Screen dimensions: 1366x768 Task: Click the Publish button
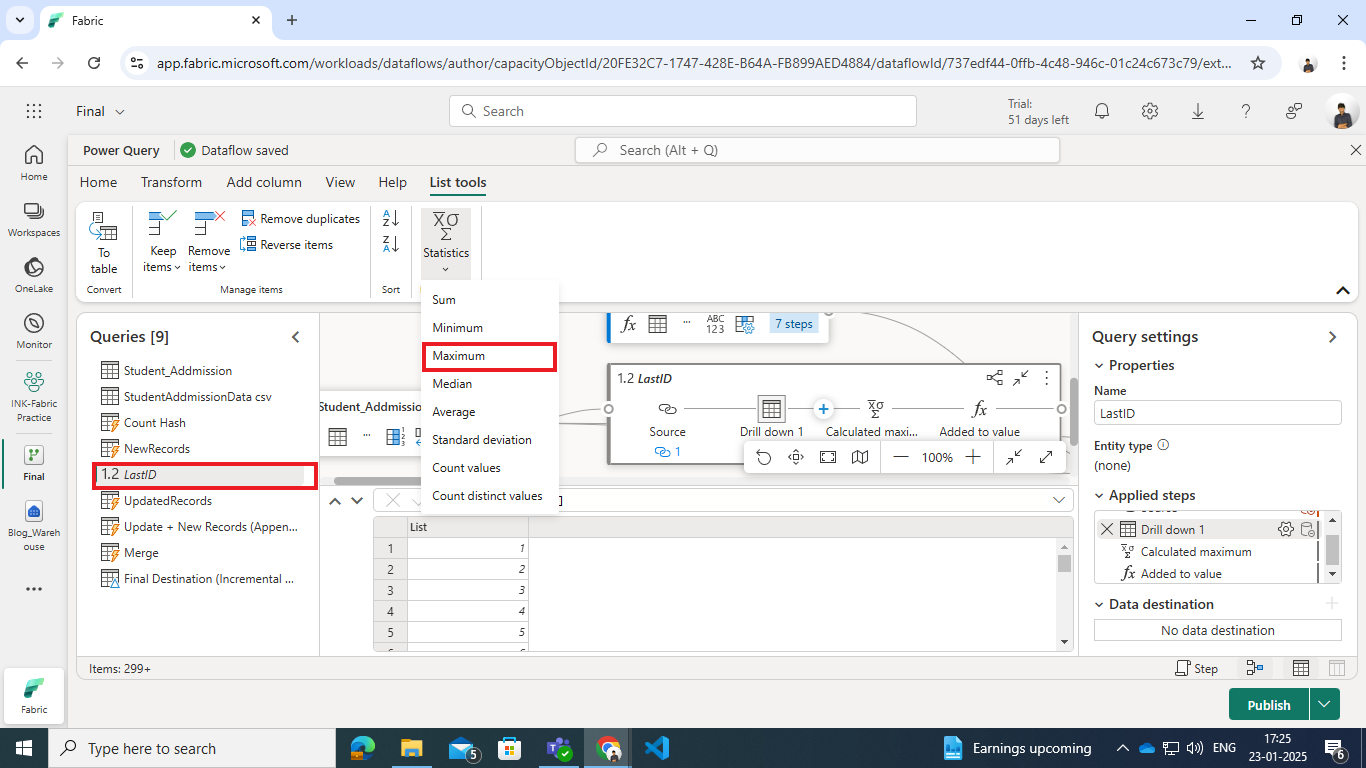click(1269, 705)
